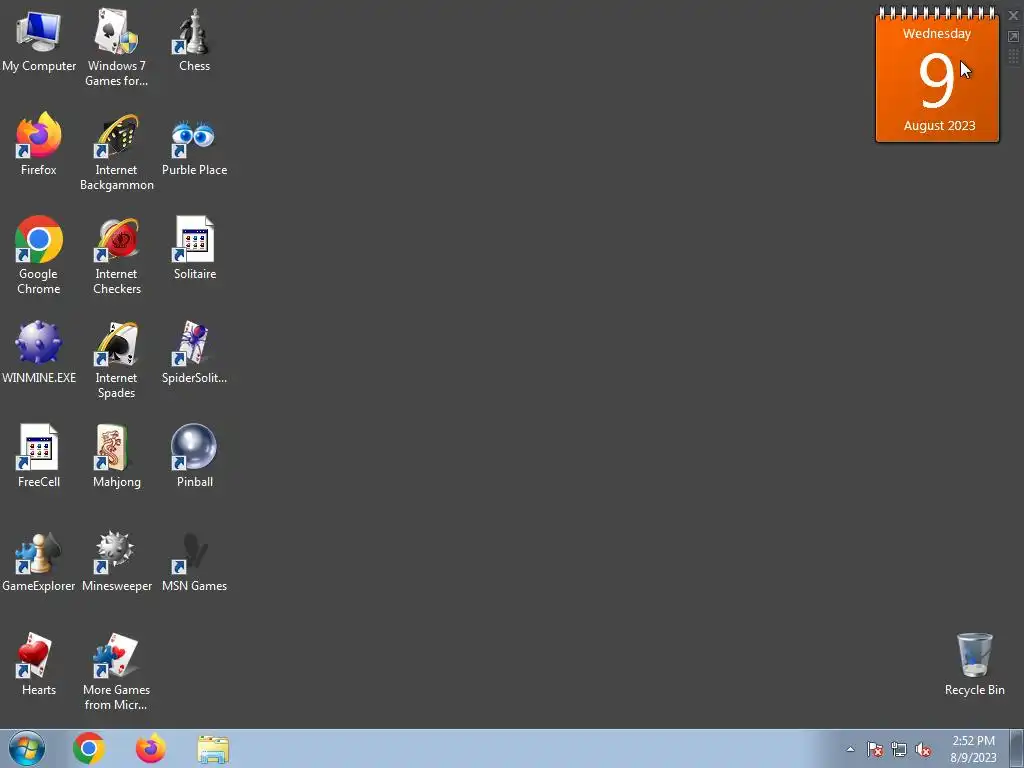This screenshot has height=768, width=1024.
Task: Click the FreeCell shortcut icon
Action: point(39,456)
